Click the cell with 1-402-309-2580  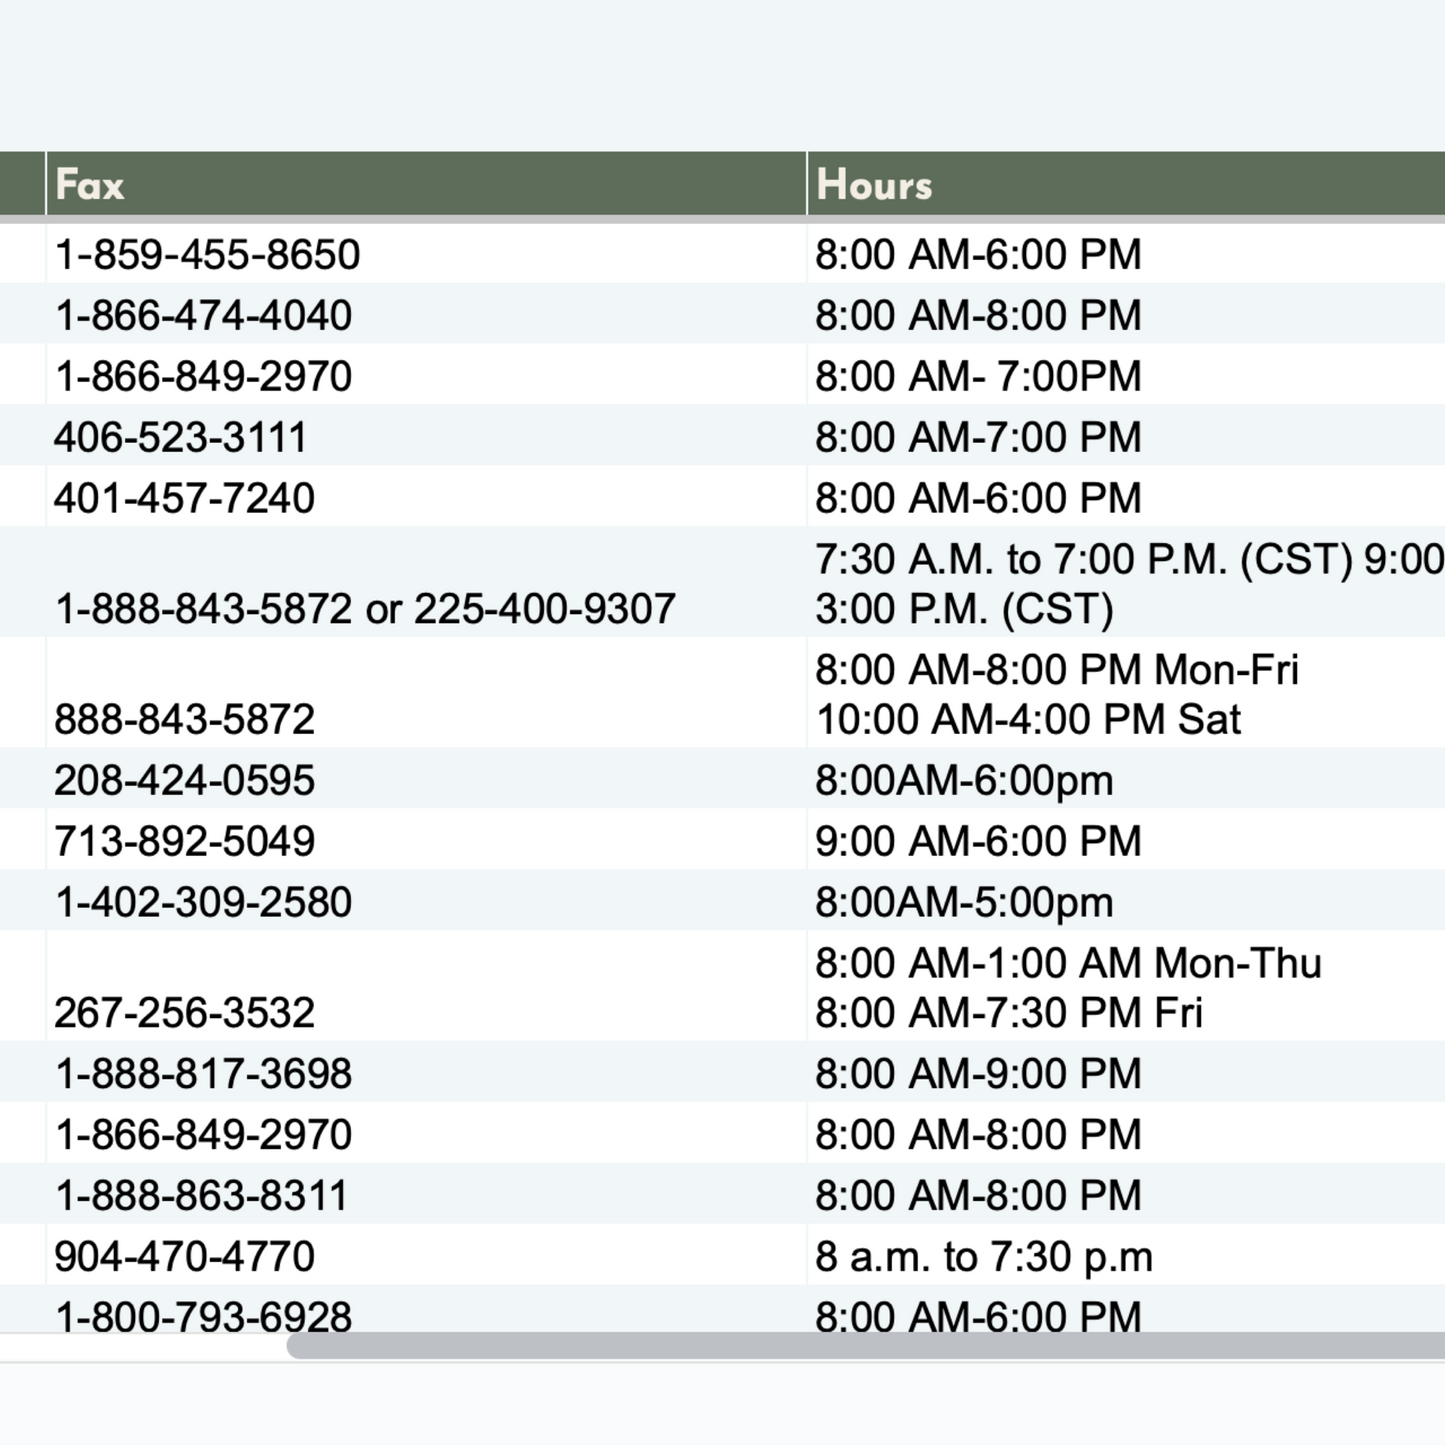pyautogui.click(x=203, y=903)
